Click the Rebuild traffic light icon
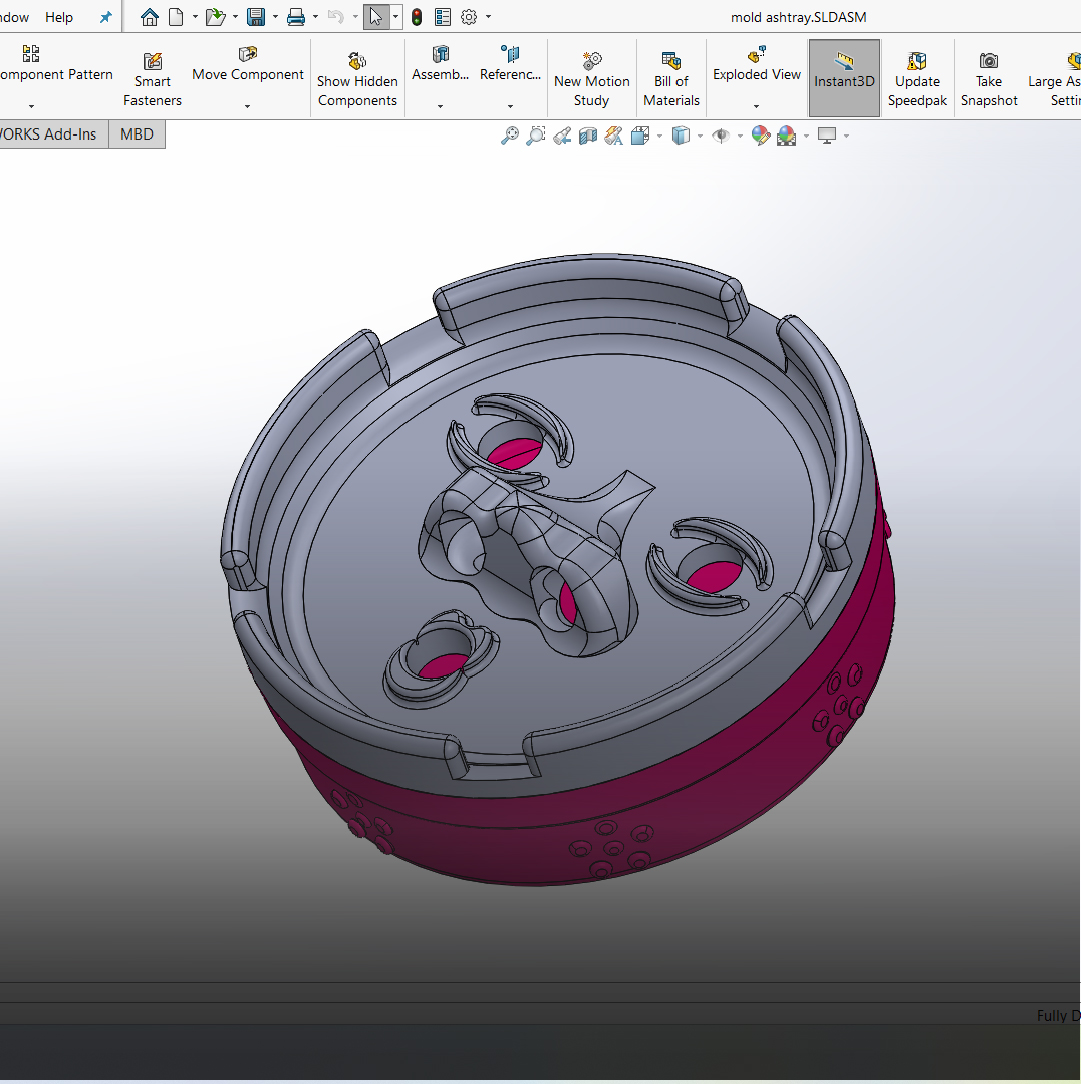1081x1084 pixels. tap(417, 17)
